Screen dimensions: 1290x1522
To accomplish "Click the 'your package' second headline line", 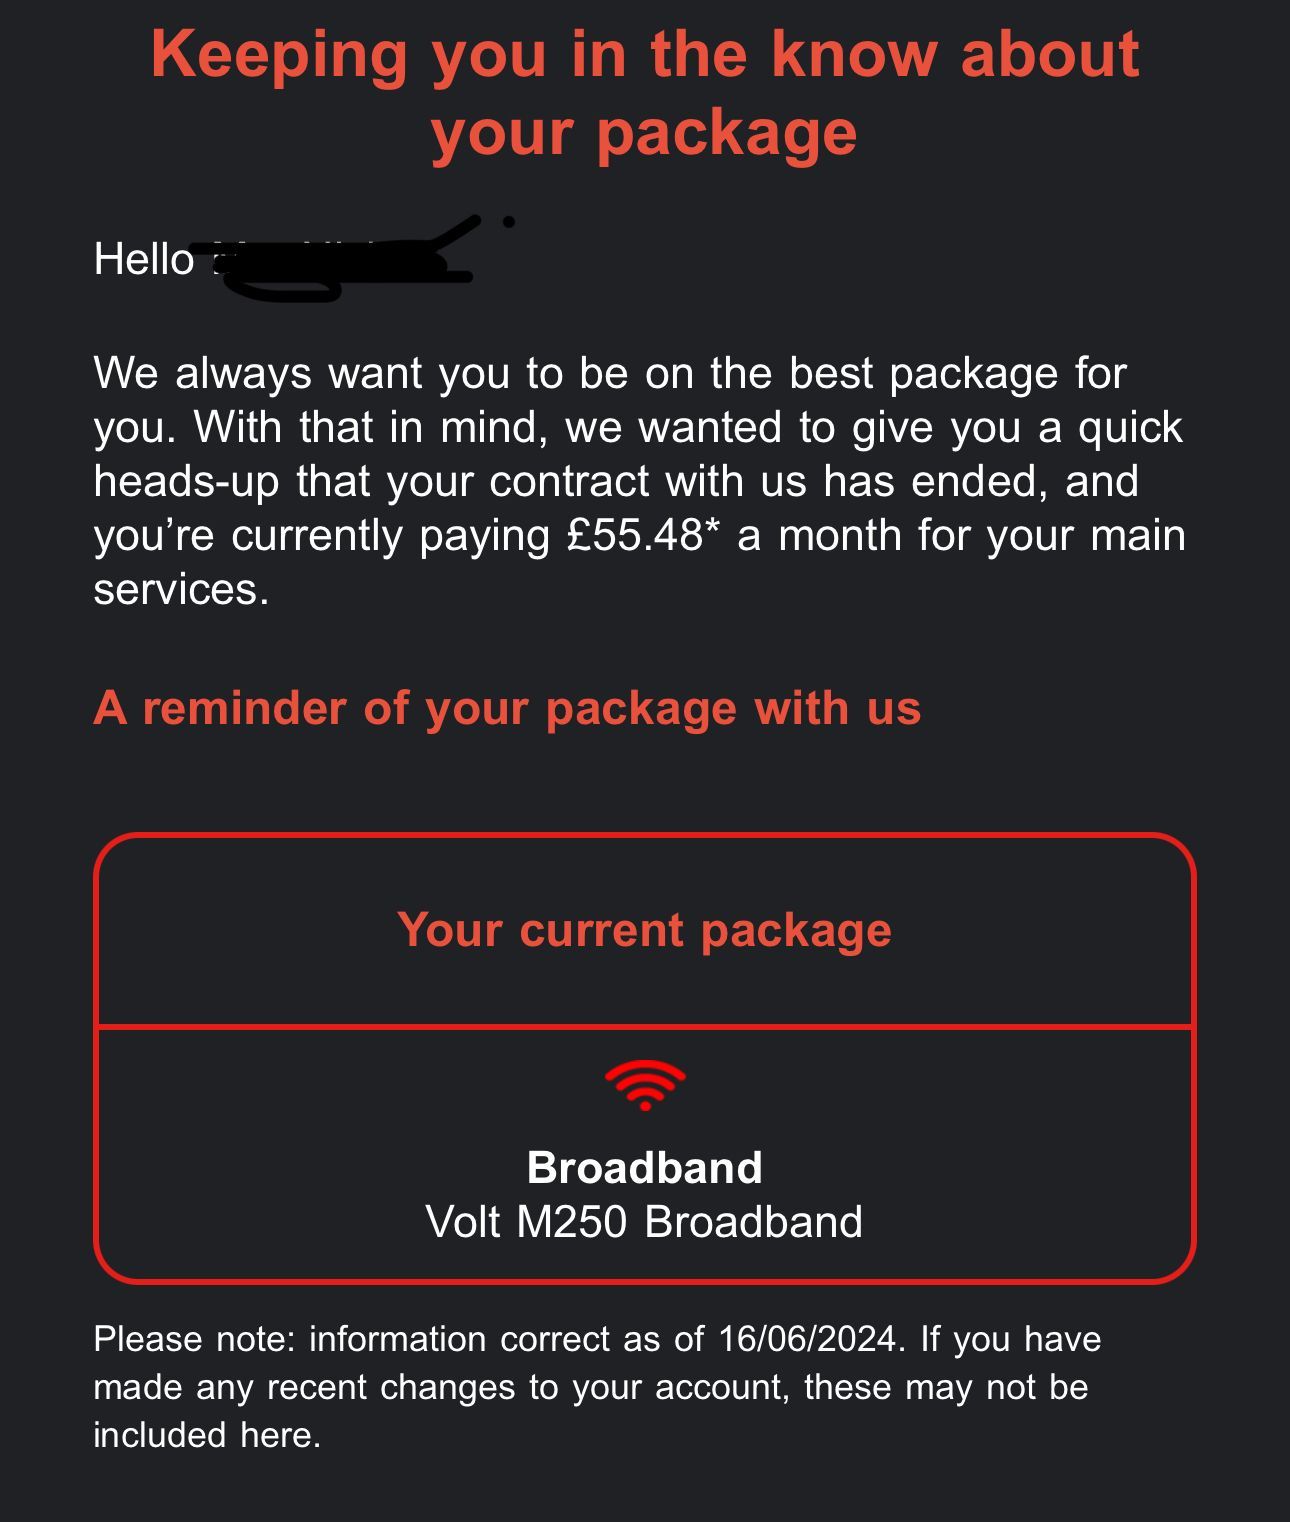I will 645,131.
